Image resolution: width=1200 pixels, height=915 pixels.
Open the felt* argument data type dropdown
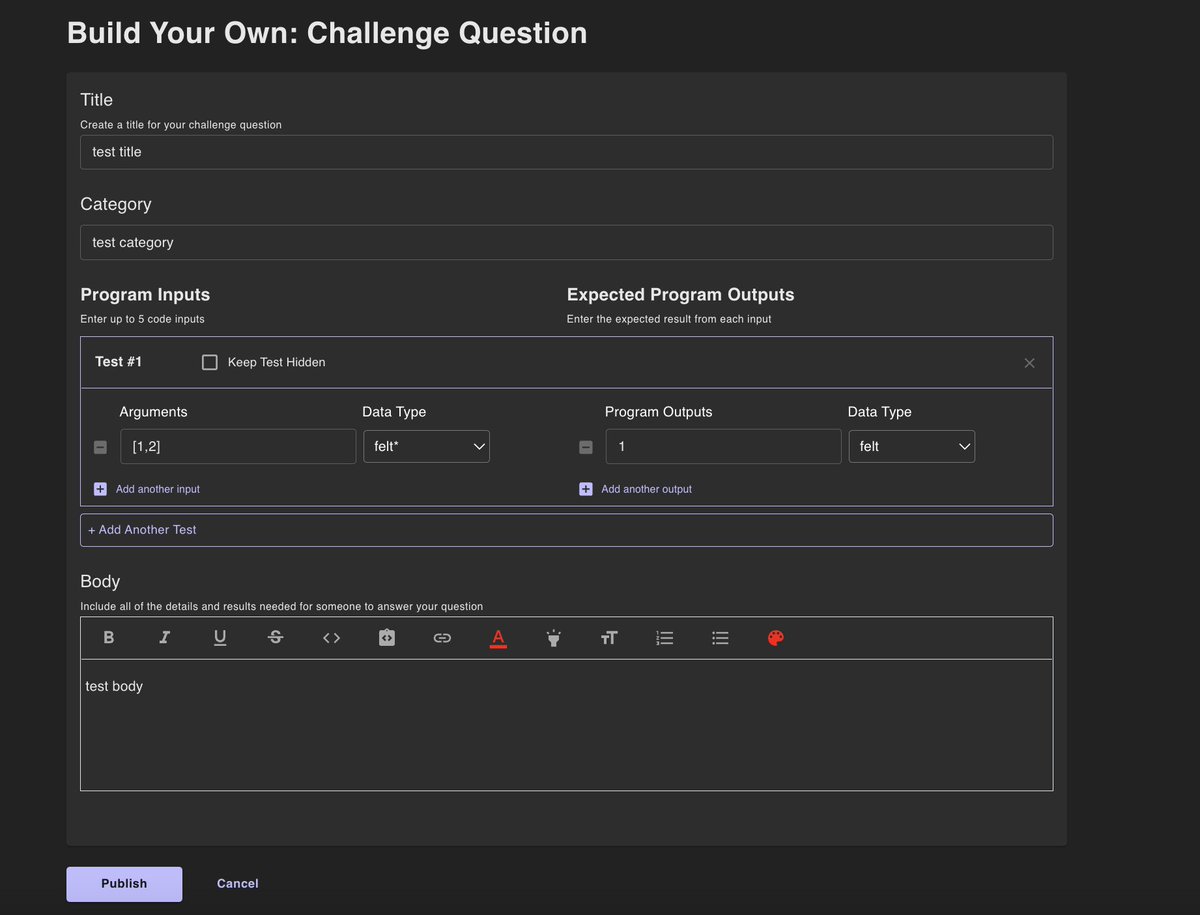(x=426, y=446)
